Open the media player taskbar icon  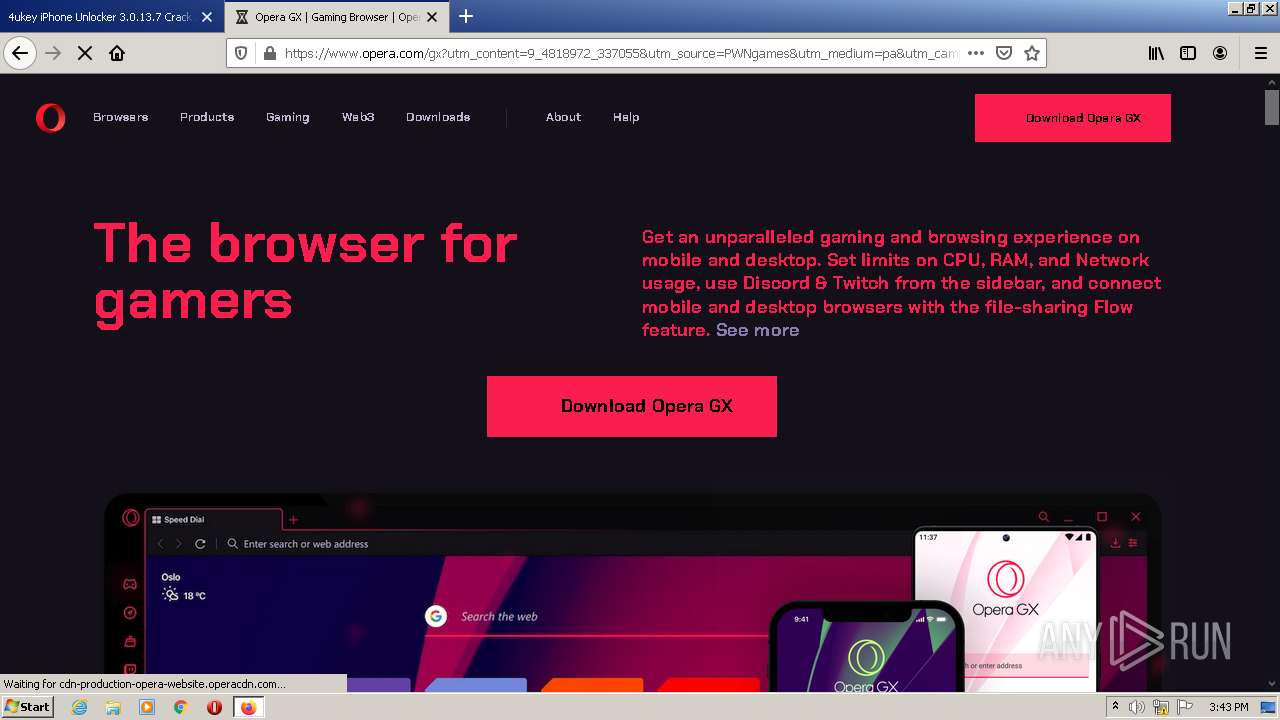click(x=147, y=707)
